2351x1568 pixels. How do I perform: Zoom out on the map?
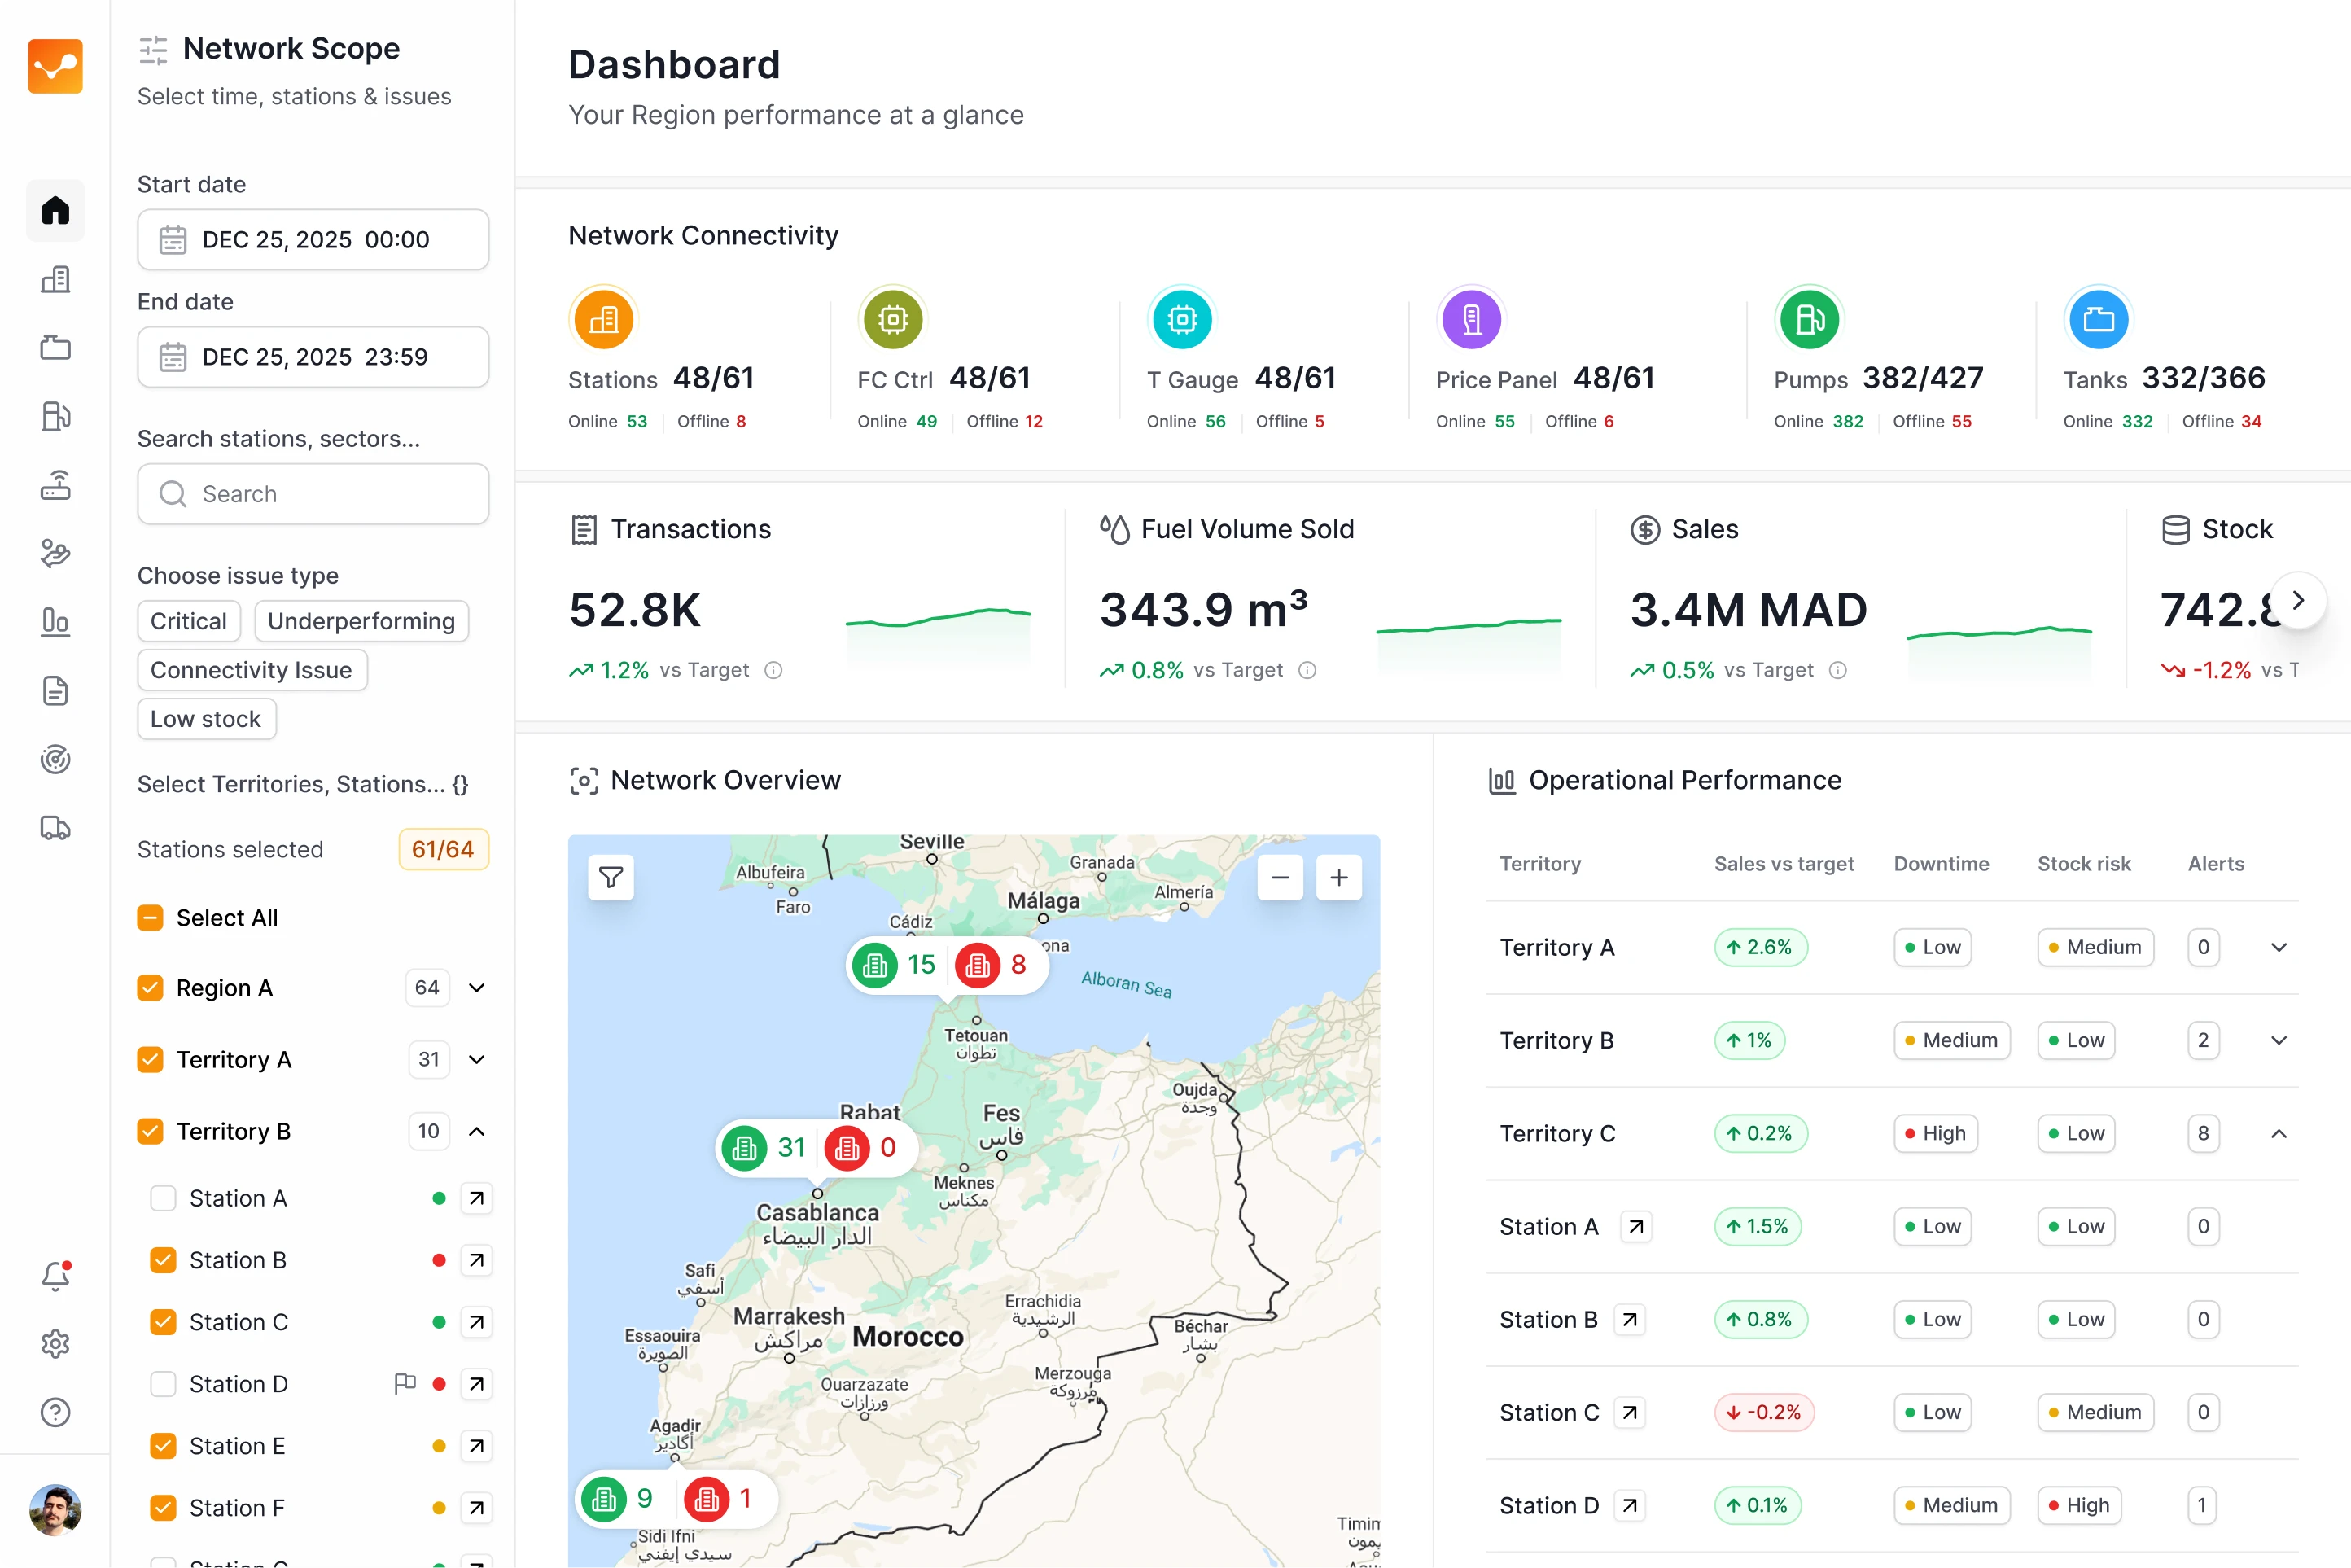pos(1279,878)
